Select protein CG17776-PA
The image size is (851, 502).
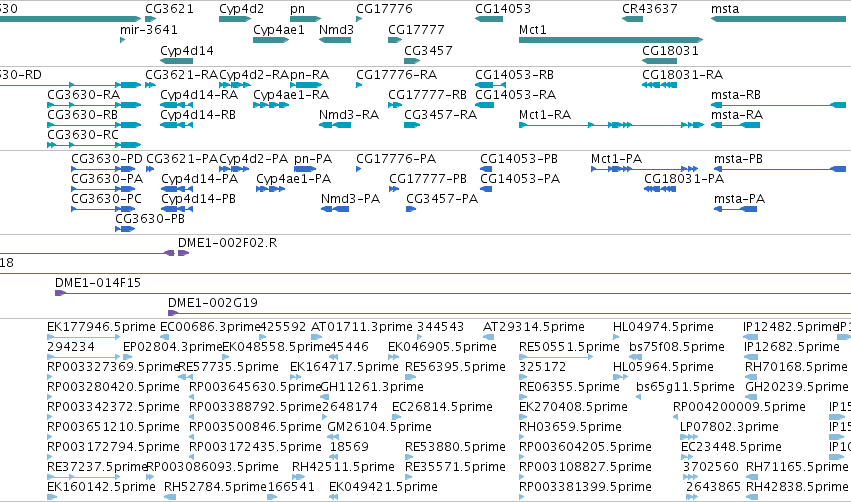click(396, 158)
